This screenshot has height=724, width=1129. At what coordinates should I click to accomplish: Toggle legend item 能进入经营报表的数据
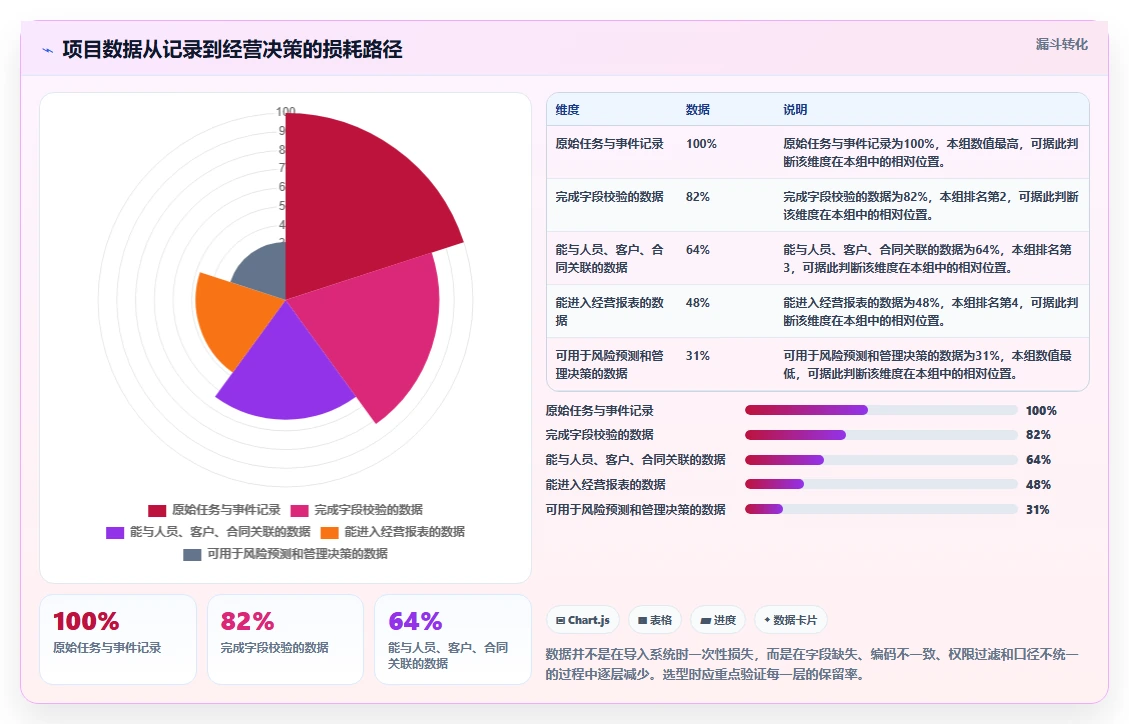392,533
